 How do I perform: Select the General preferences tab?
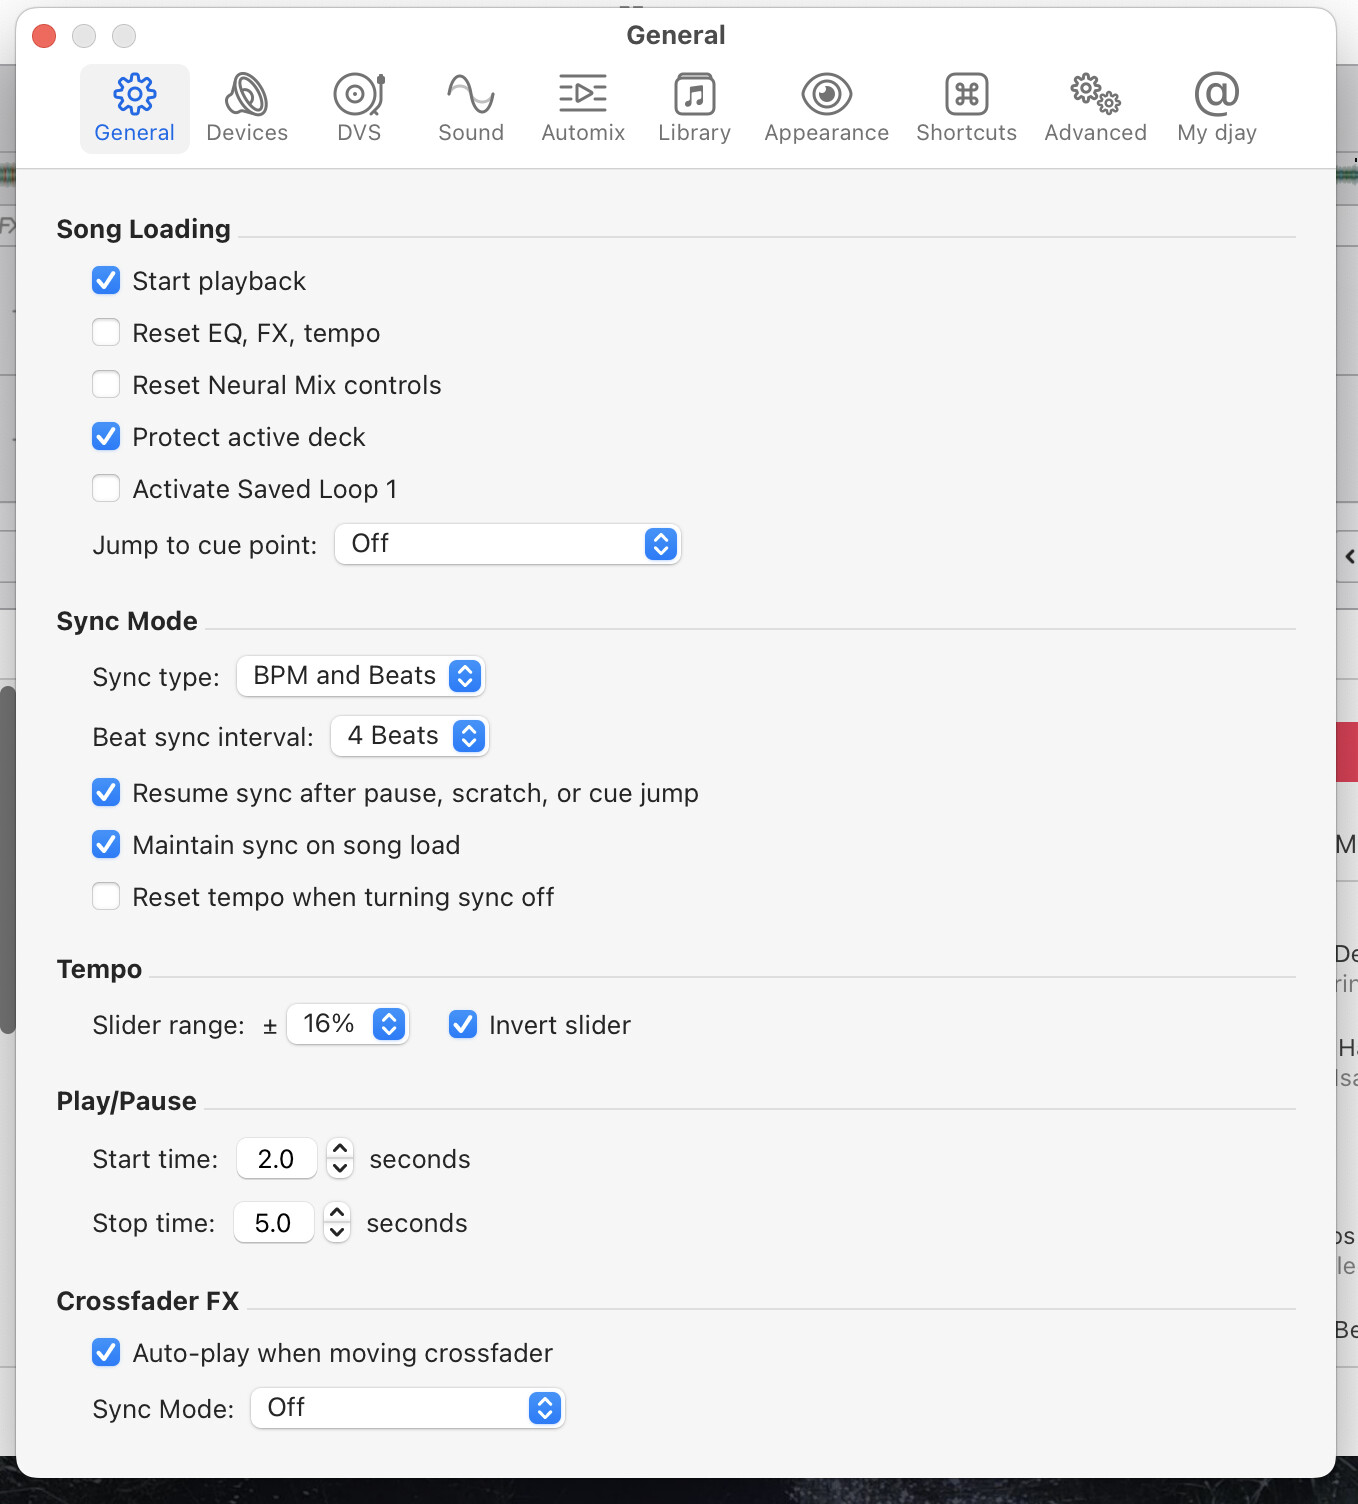(135, 108)
